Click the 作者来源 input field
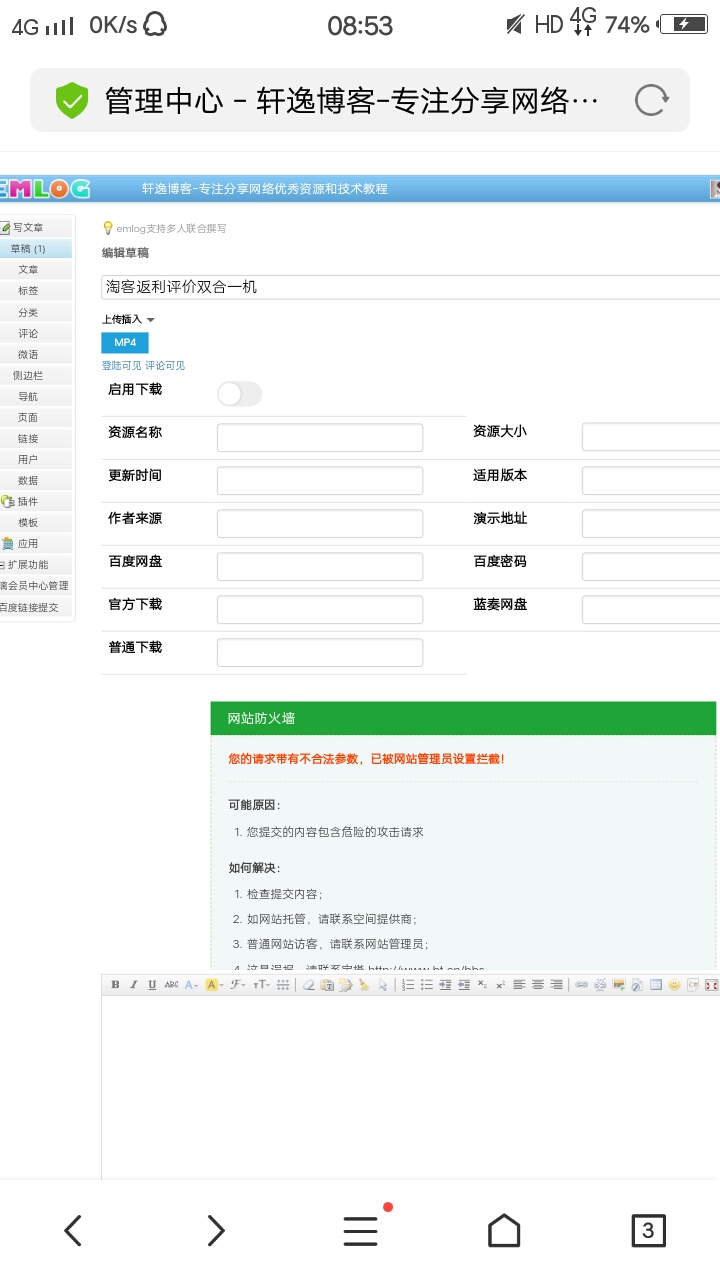 click(x=320, y=523)
